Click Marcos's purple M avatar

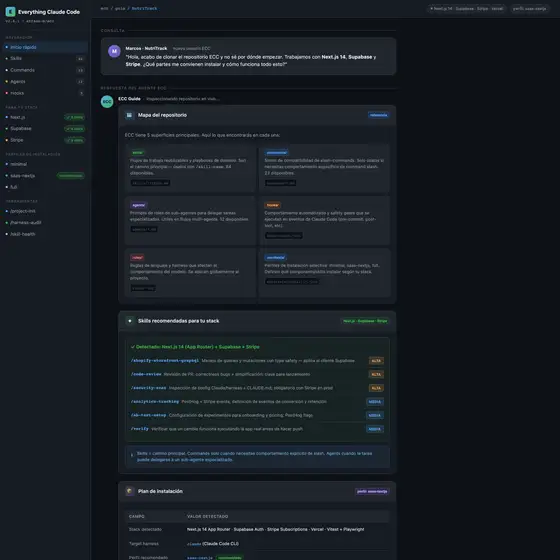click(114, 51)
